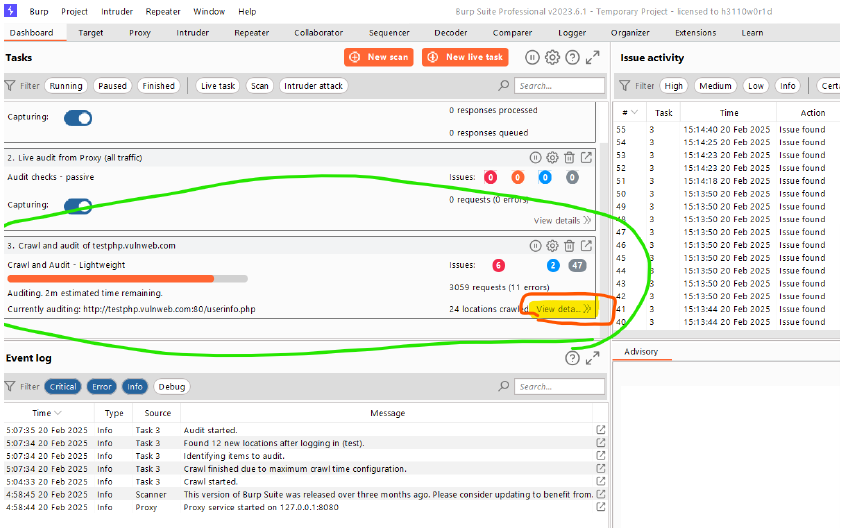844x532 pixels.
Task: Click the Tasks filter funnel icon
Action: pos(10,86)
